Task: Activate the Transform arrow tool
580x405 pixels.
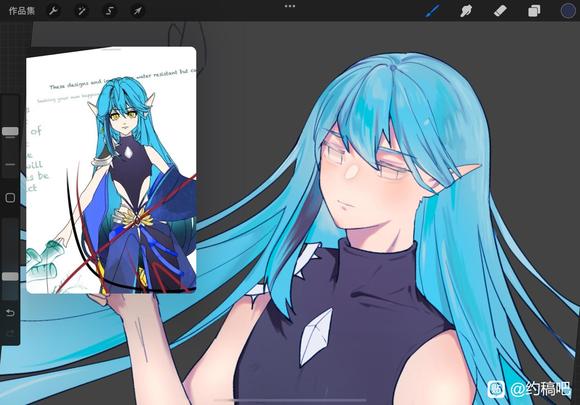Action: (137, 11)
